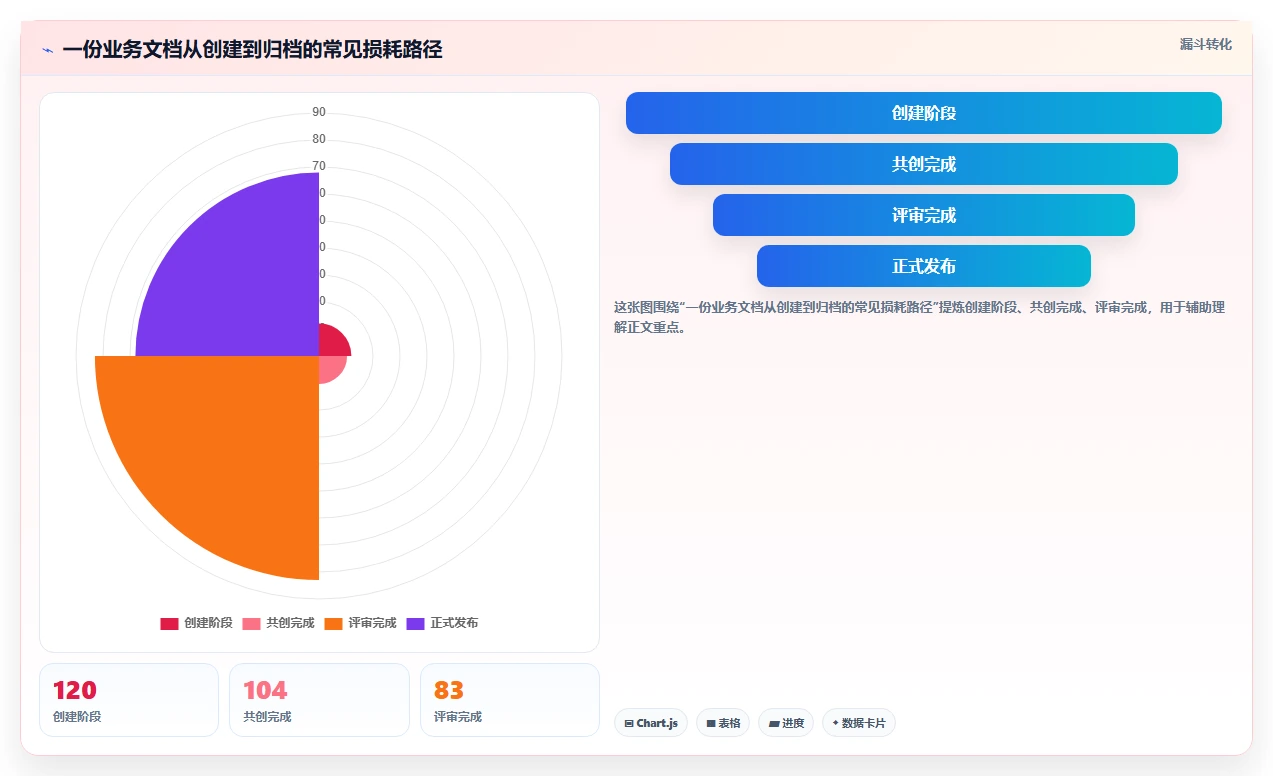Click the pink 共创完成 chart segment

[x=330, y=367]
